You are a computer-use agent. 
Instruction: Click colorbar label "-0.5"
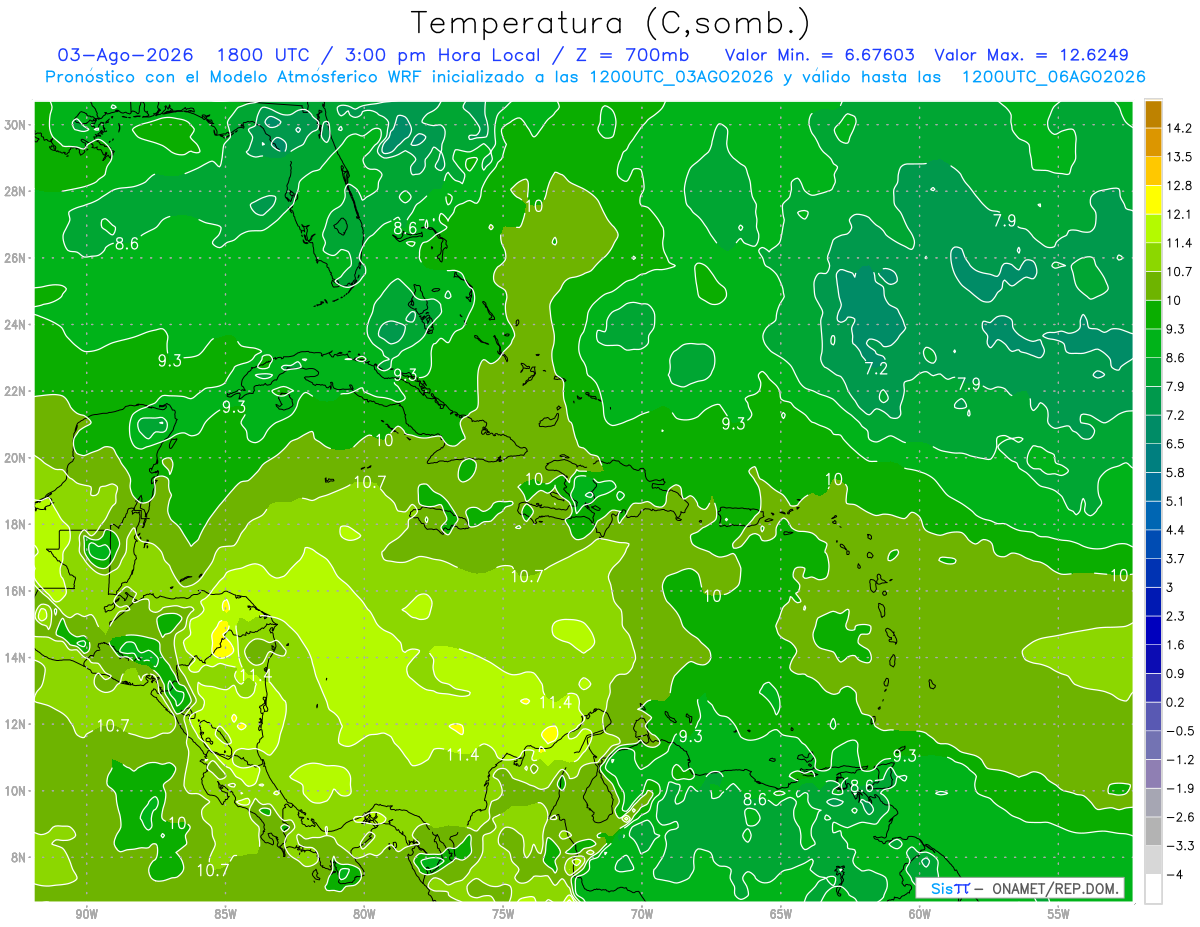coord(1179,731)
